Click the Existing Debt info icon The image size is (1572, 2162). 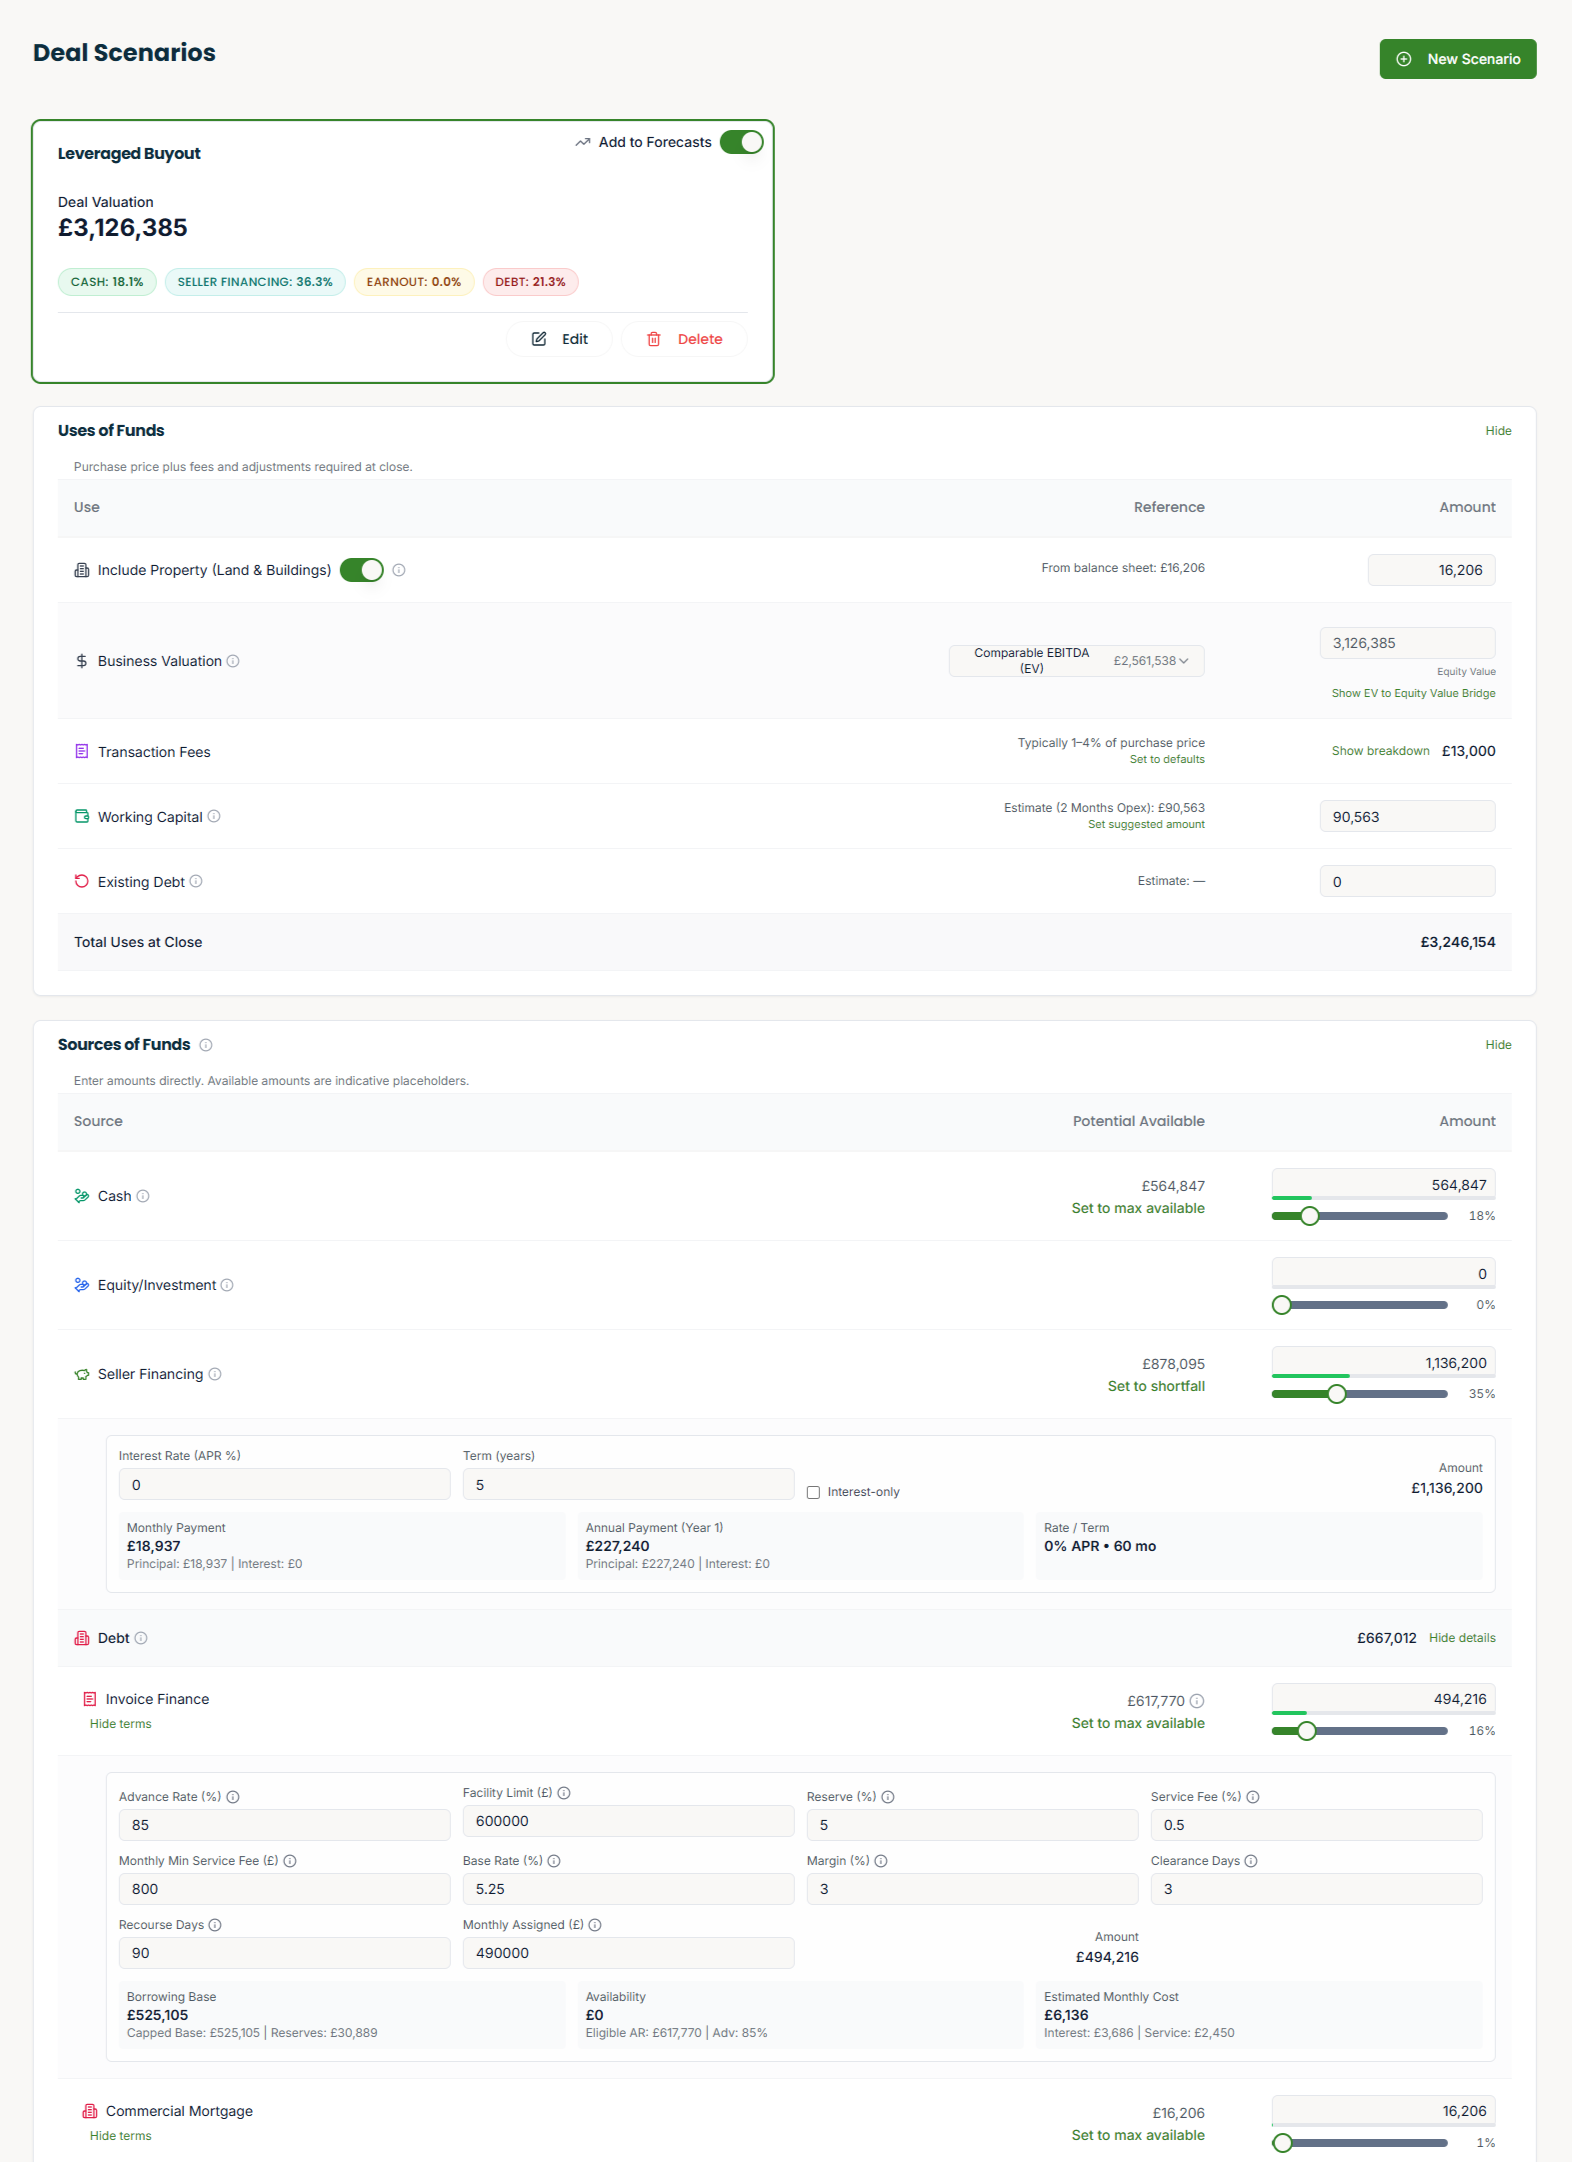[x=196, y=881]
